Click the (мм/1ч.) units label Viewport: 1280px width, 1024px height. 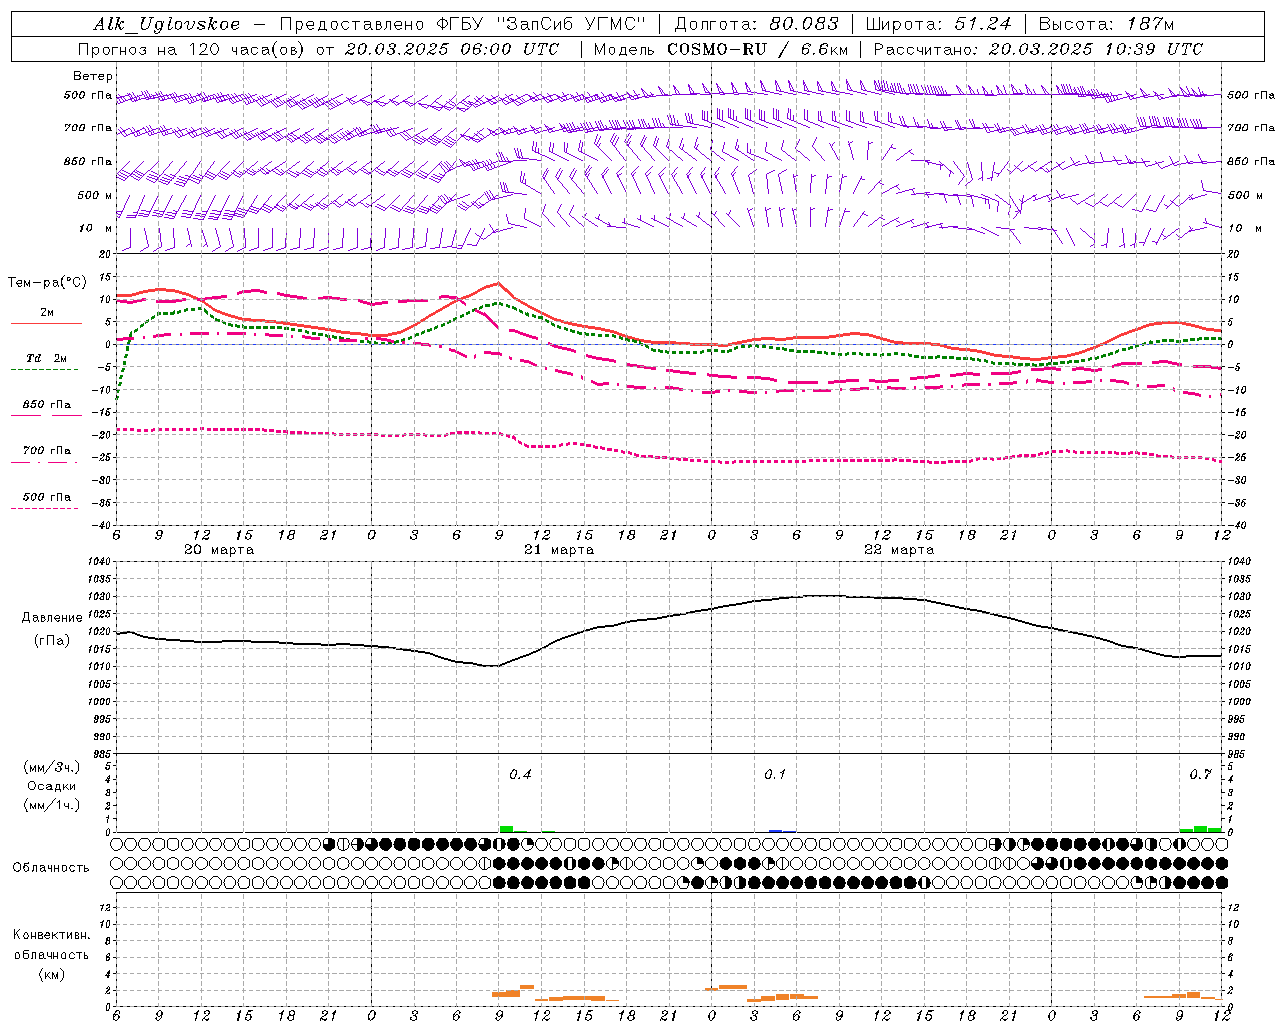point(52,805)
